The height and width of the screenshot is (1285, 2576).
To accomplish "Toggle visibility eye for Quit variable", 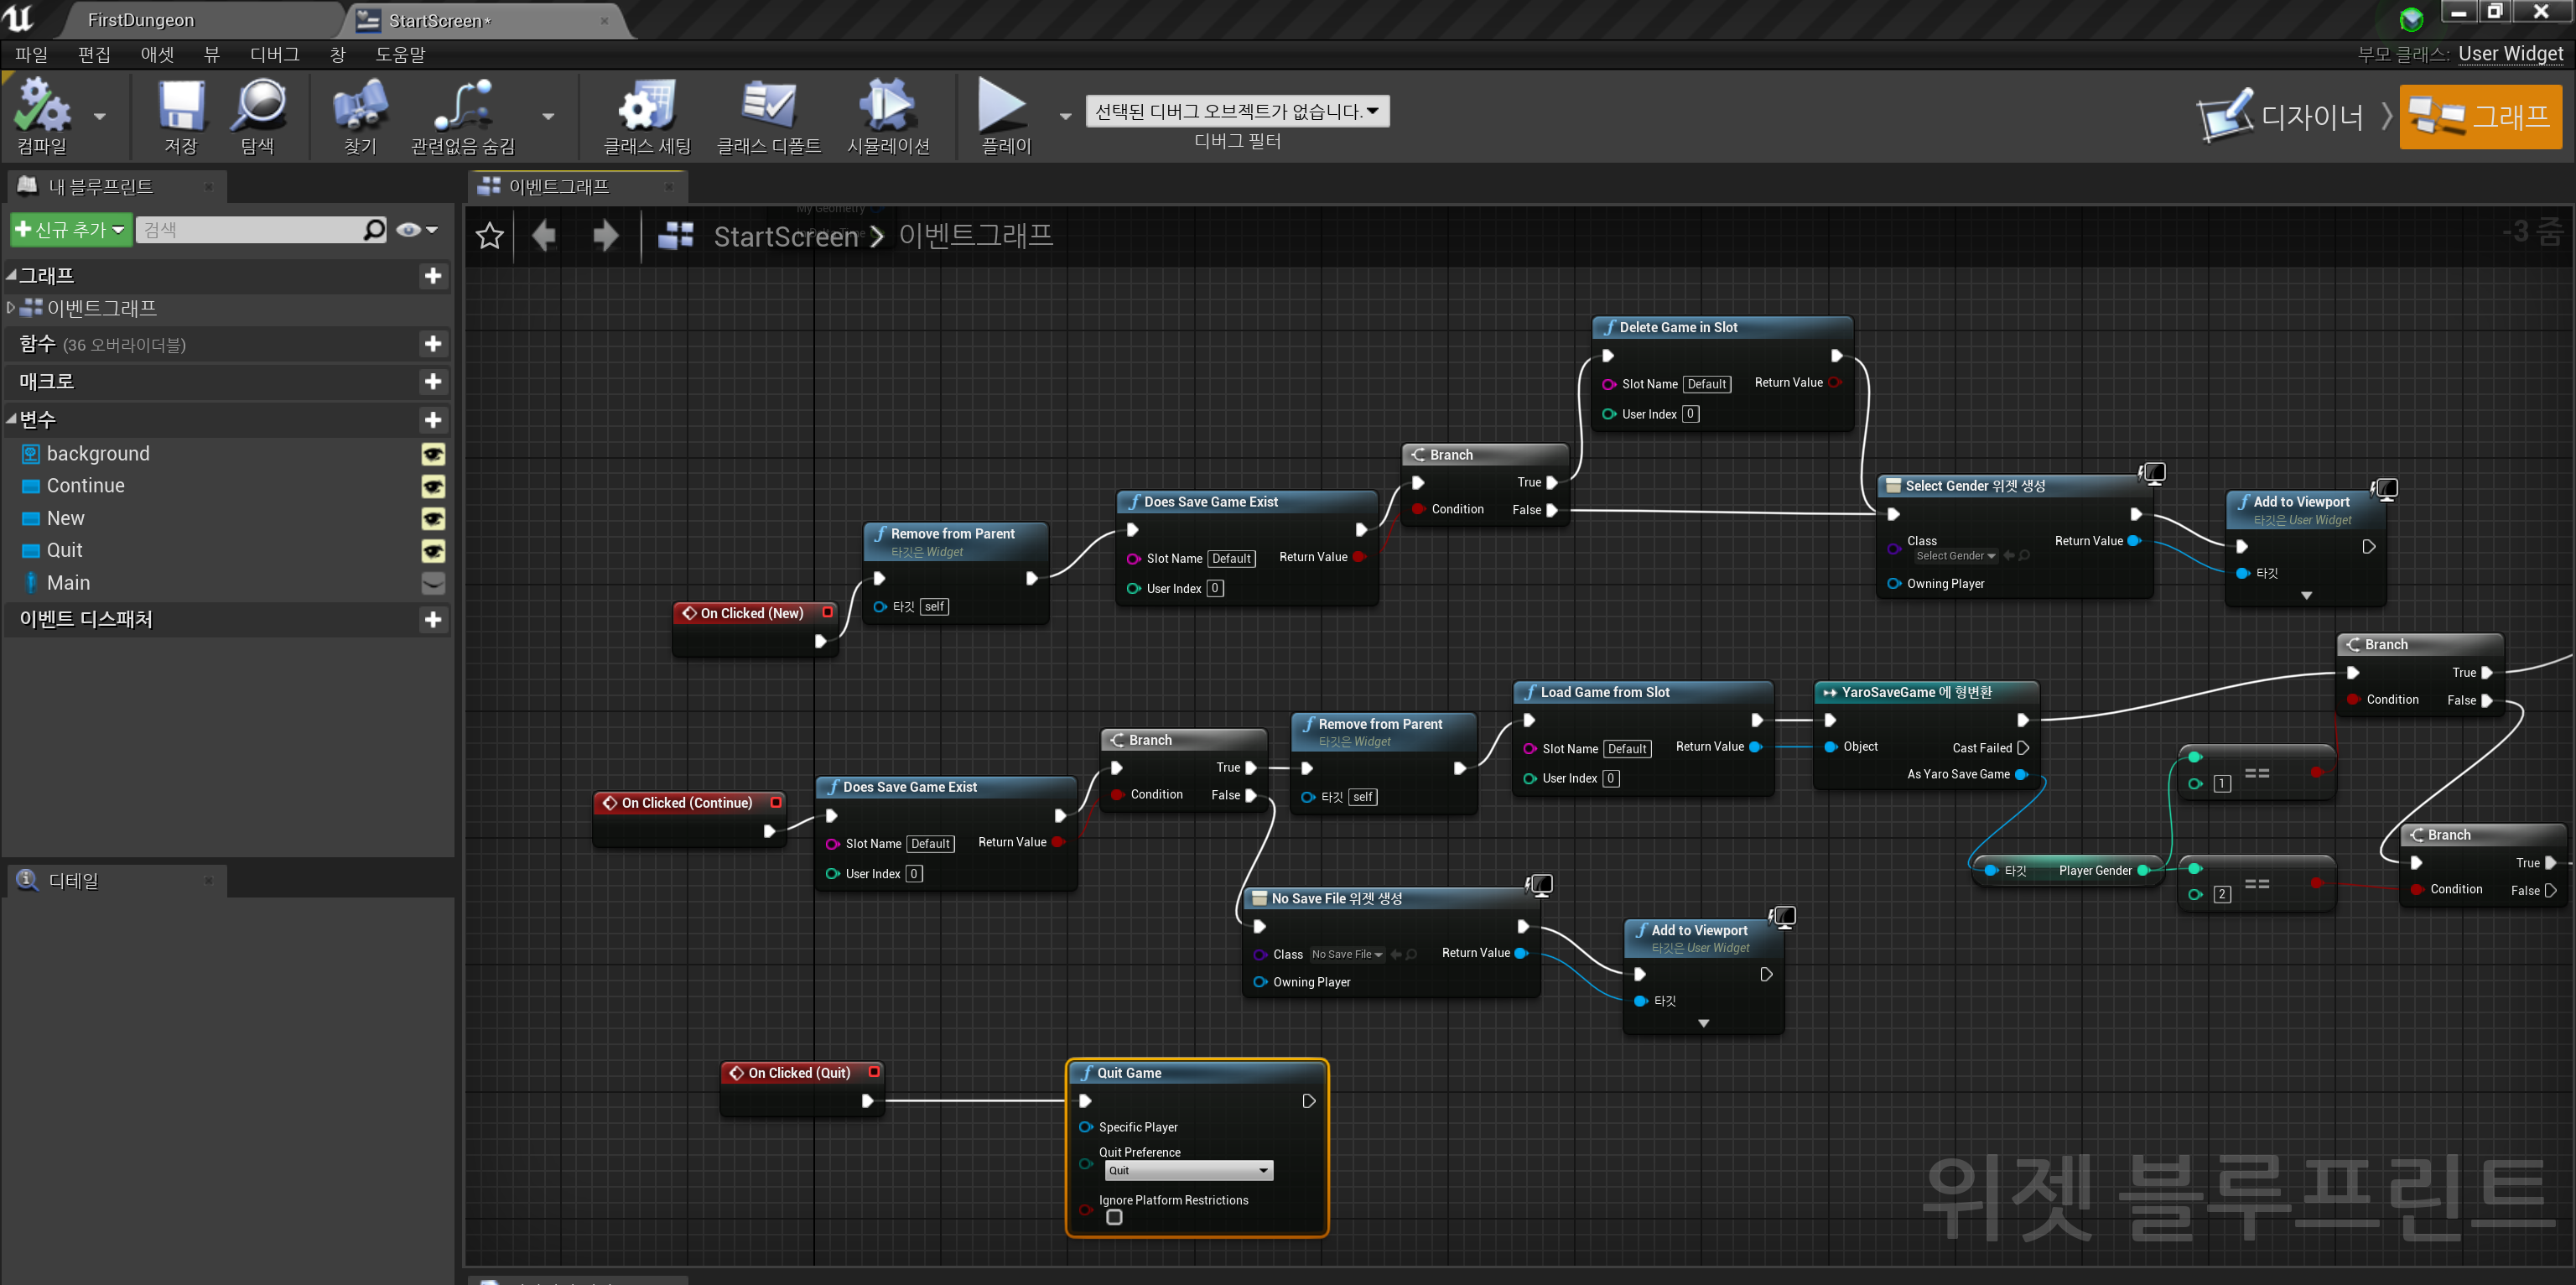I will pyautogui.click(x=432, y=551).
